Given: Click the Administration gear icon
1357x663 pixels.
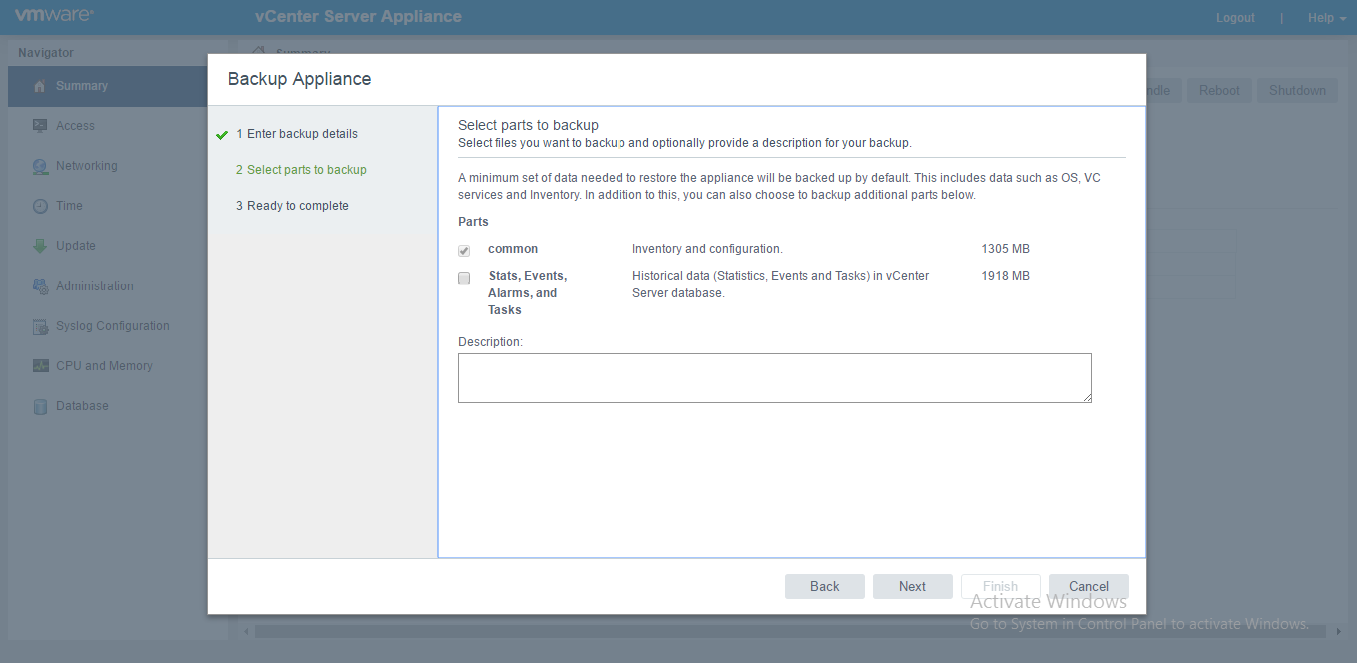Looking at the screenshot, I should pyautogui.click(x=40, y=286).
